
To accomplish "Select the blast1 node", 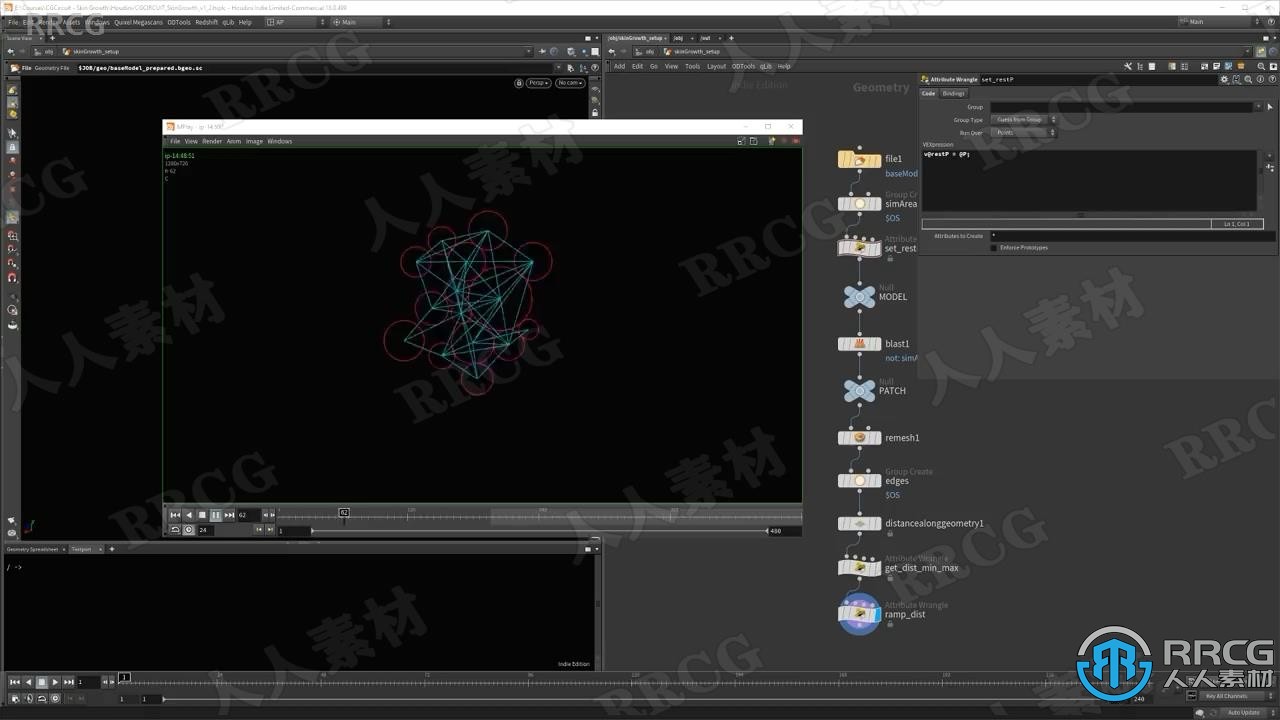I will click(x=859, y=344).
